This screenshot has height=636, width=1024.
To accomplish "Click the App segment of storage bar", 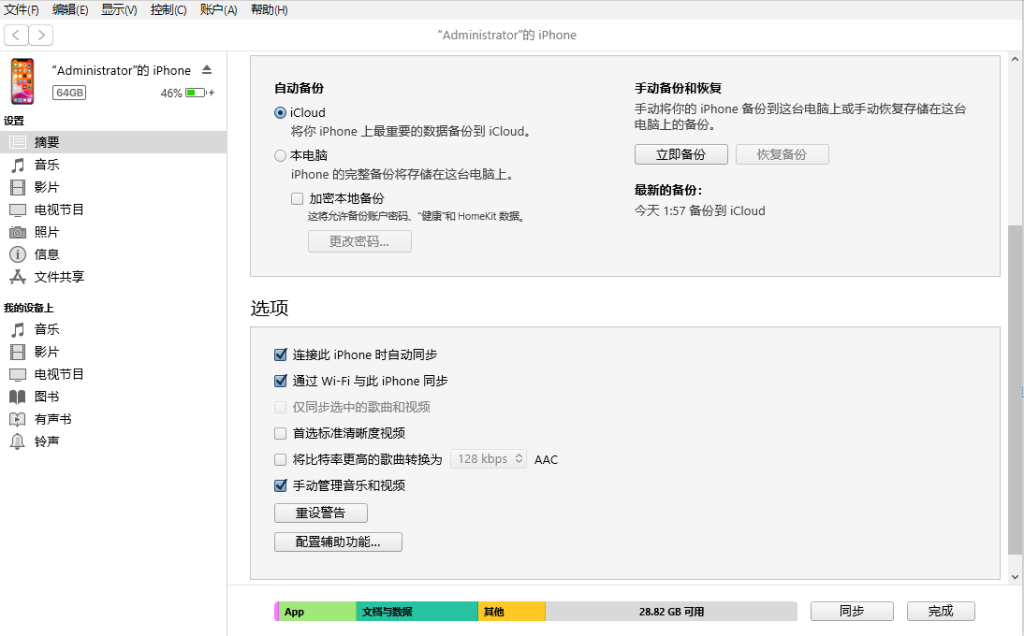I will point(317,611).
